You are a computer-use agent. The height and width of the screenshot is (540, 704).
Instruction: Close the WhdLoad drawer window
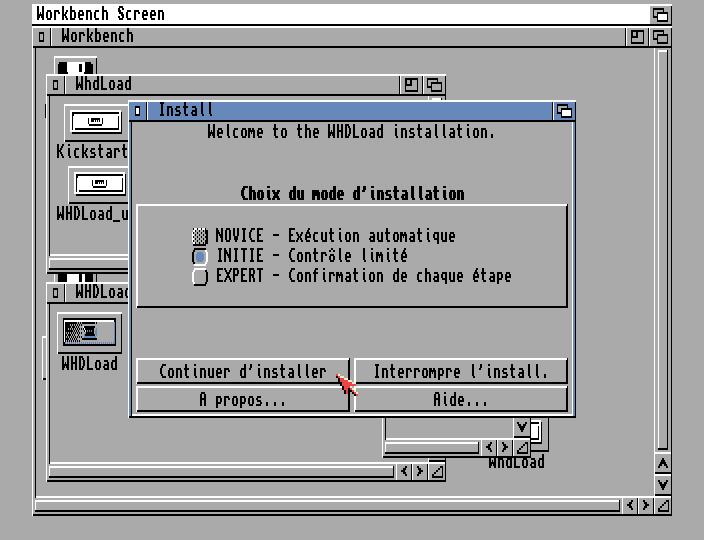point(55,85)
